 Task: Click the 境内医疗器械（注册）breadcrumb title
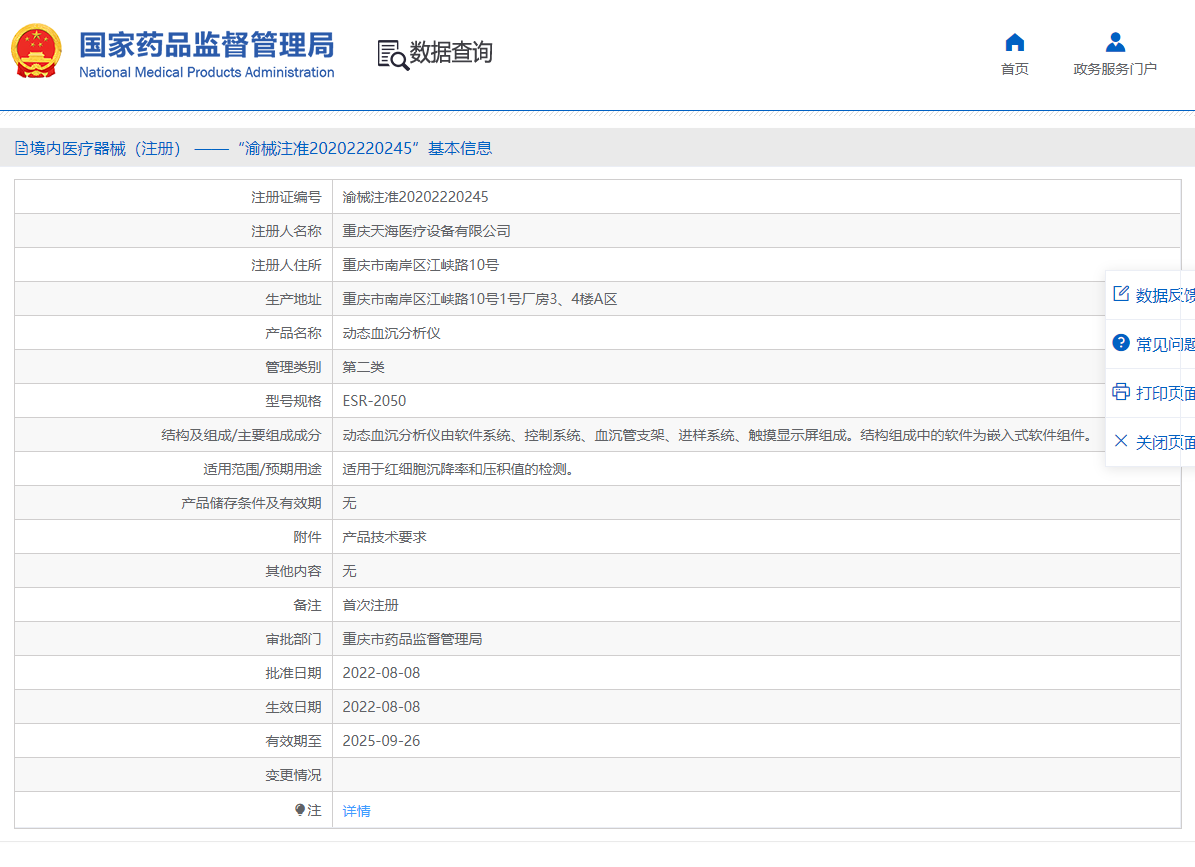coord(105,149)
